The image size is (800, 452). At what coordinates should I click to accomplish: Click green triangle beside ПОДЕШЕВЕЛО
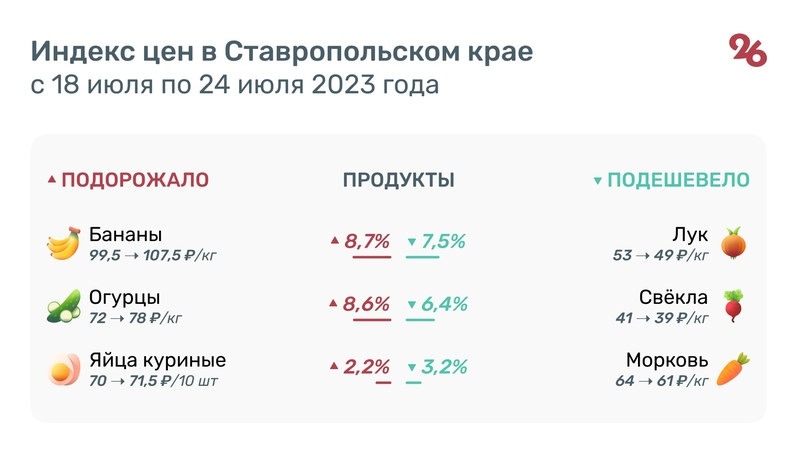pos(598,181)
